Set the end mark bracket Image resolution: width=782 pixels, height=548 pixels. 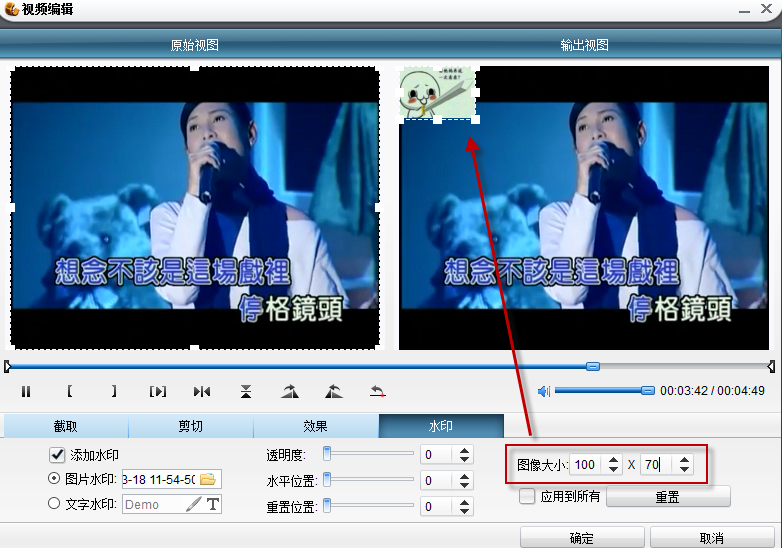point(114,391)
